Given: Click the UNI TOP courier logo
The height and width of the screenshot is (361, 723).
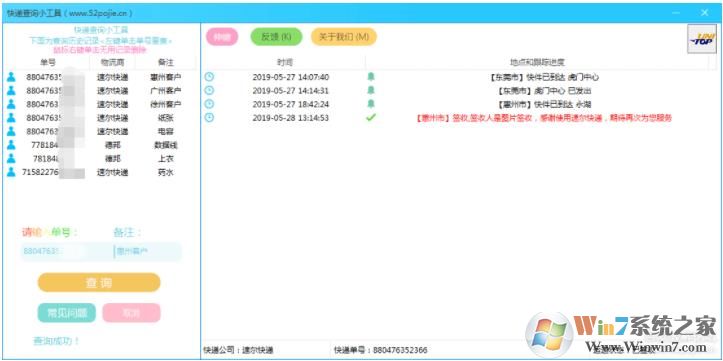Looking at the screenshot, I should [x=702, y=39].
